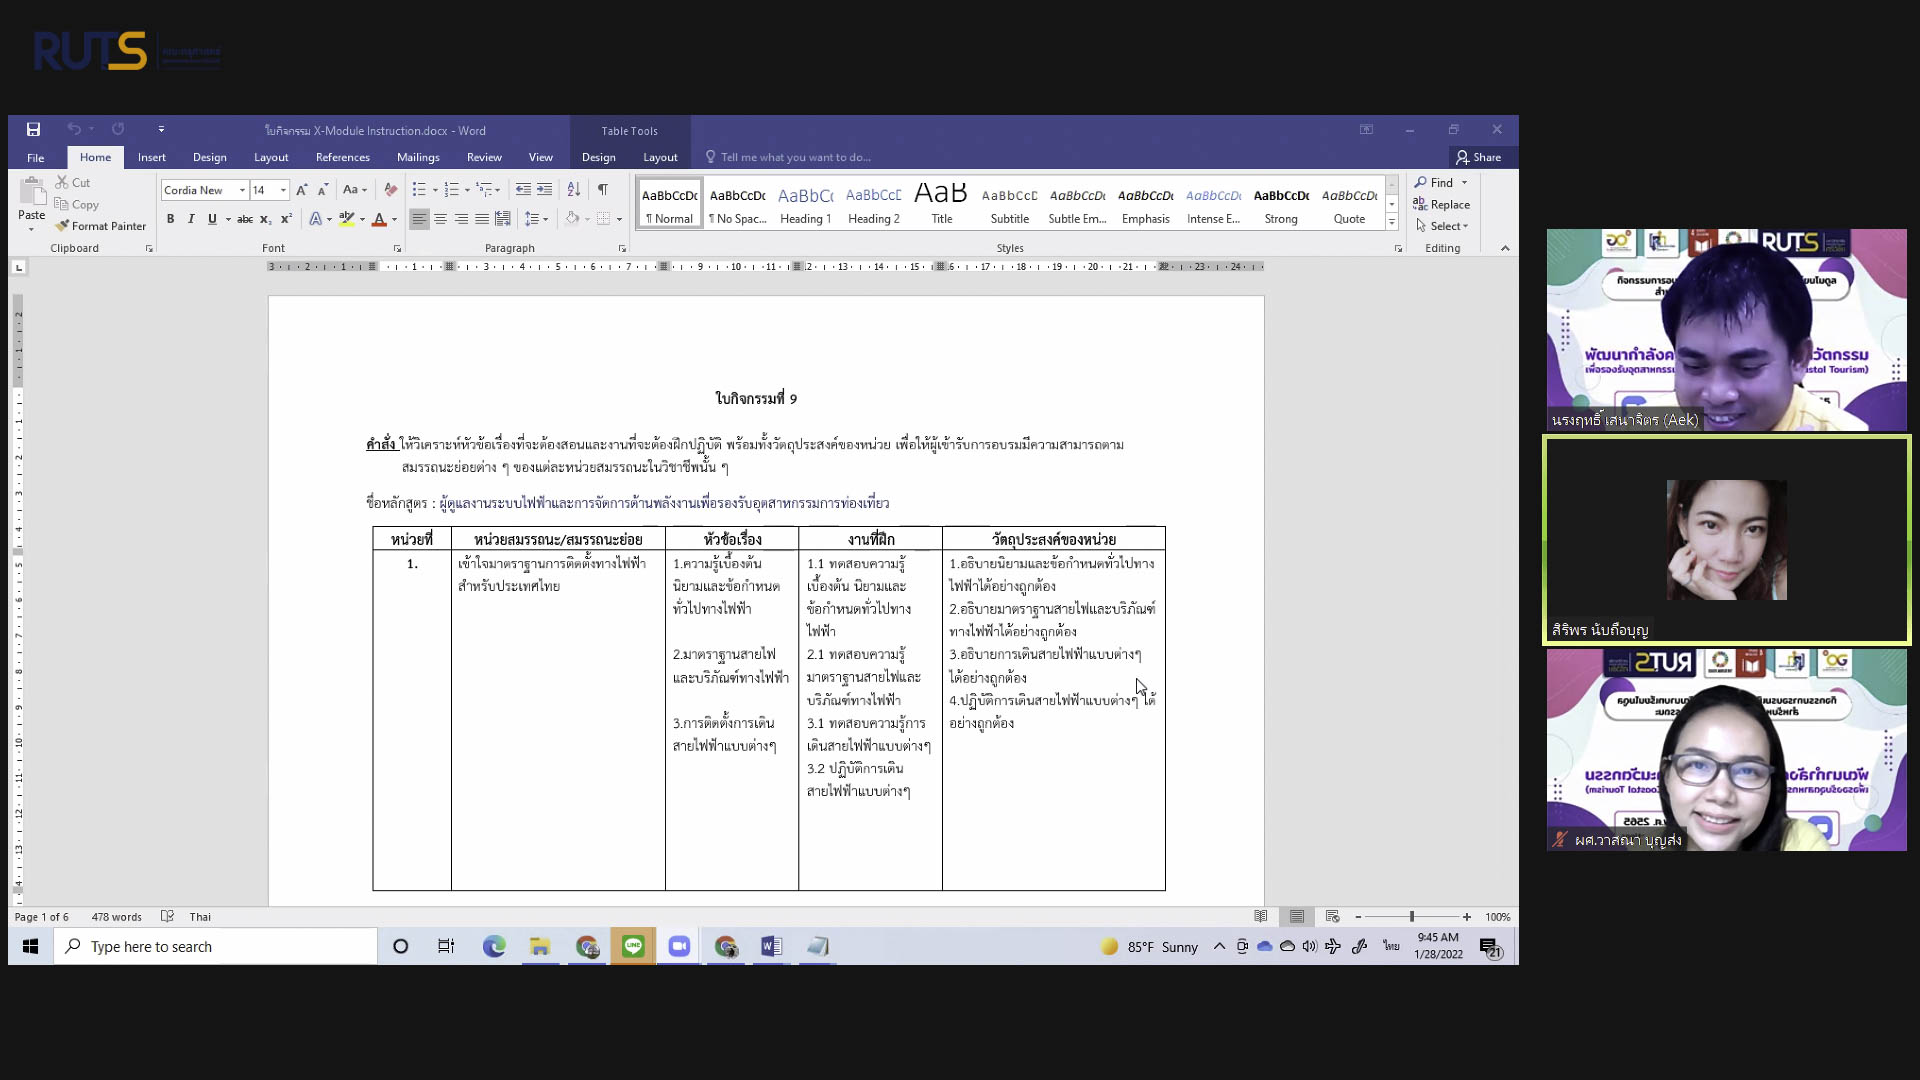Clear all formatting icon

click(x=390, y=189)
